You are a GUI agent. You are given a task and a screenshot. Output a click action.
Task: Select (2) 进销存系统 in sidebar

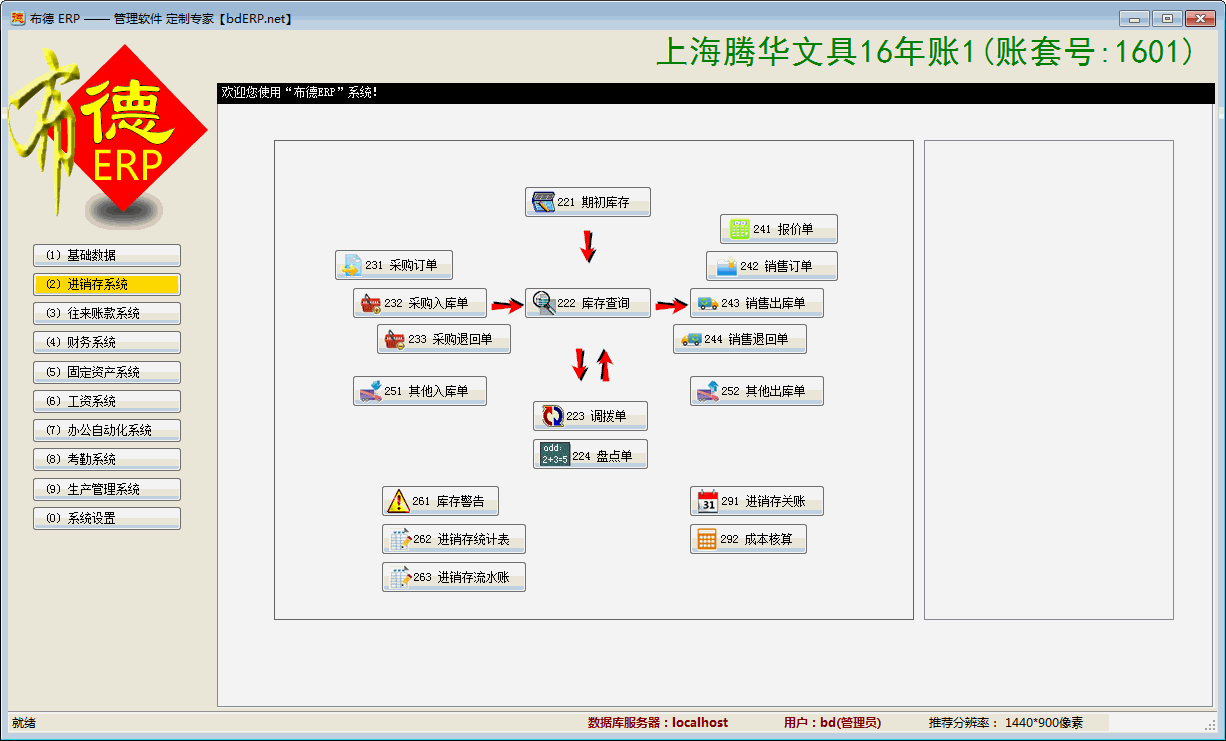pos(107,284)
